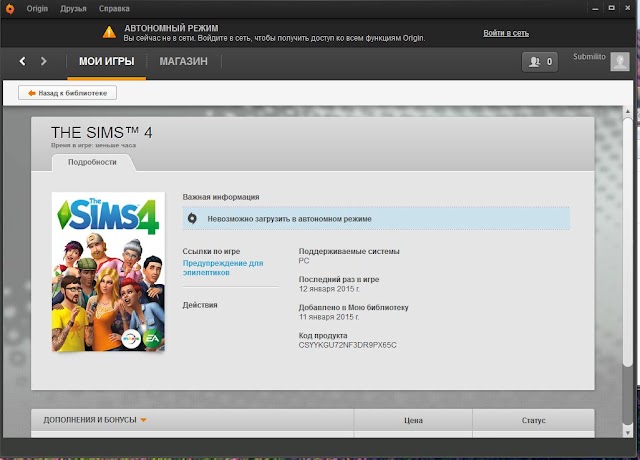Viewport: 640px width, 460px height.
Task: Open the profile avatar image
Action: tap(620, 62)
